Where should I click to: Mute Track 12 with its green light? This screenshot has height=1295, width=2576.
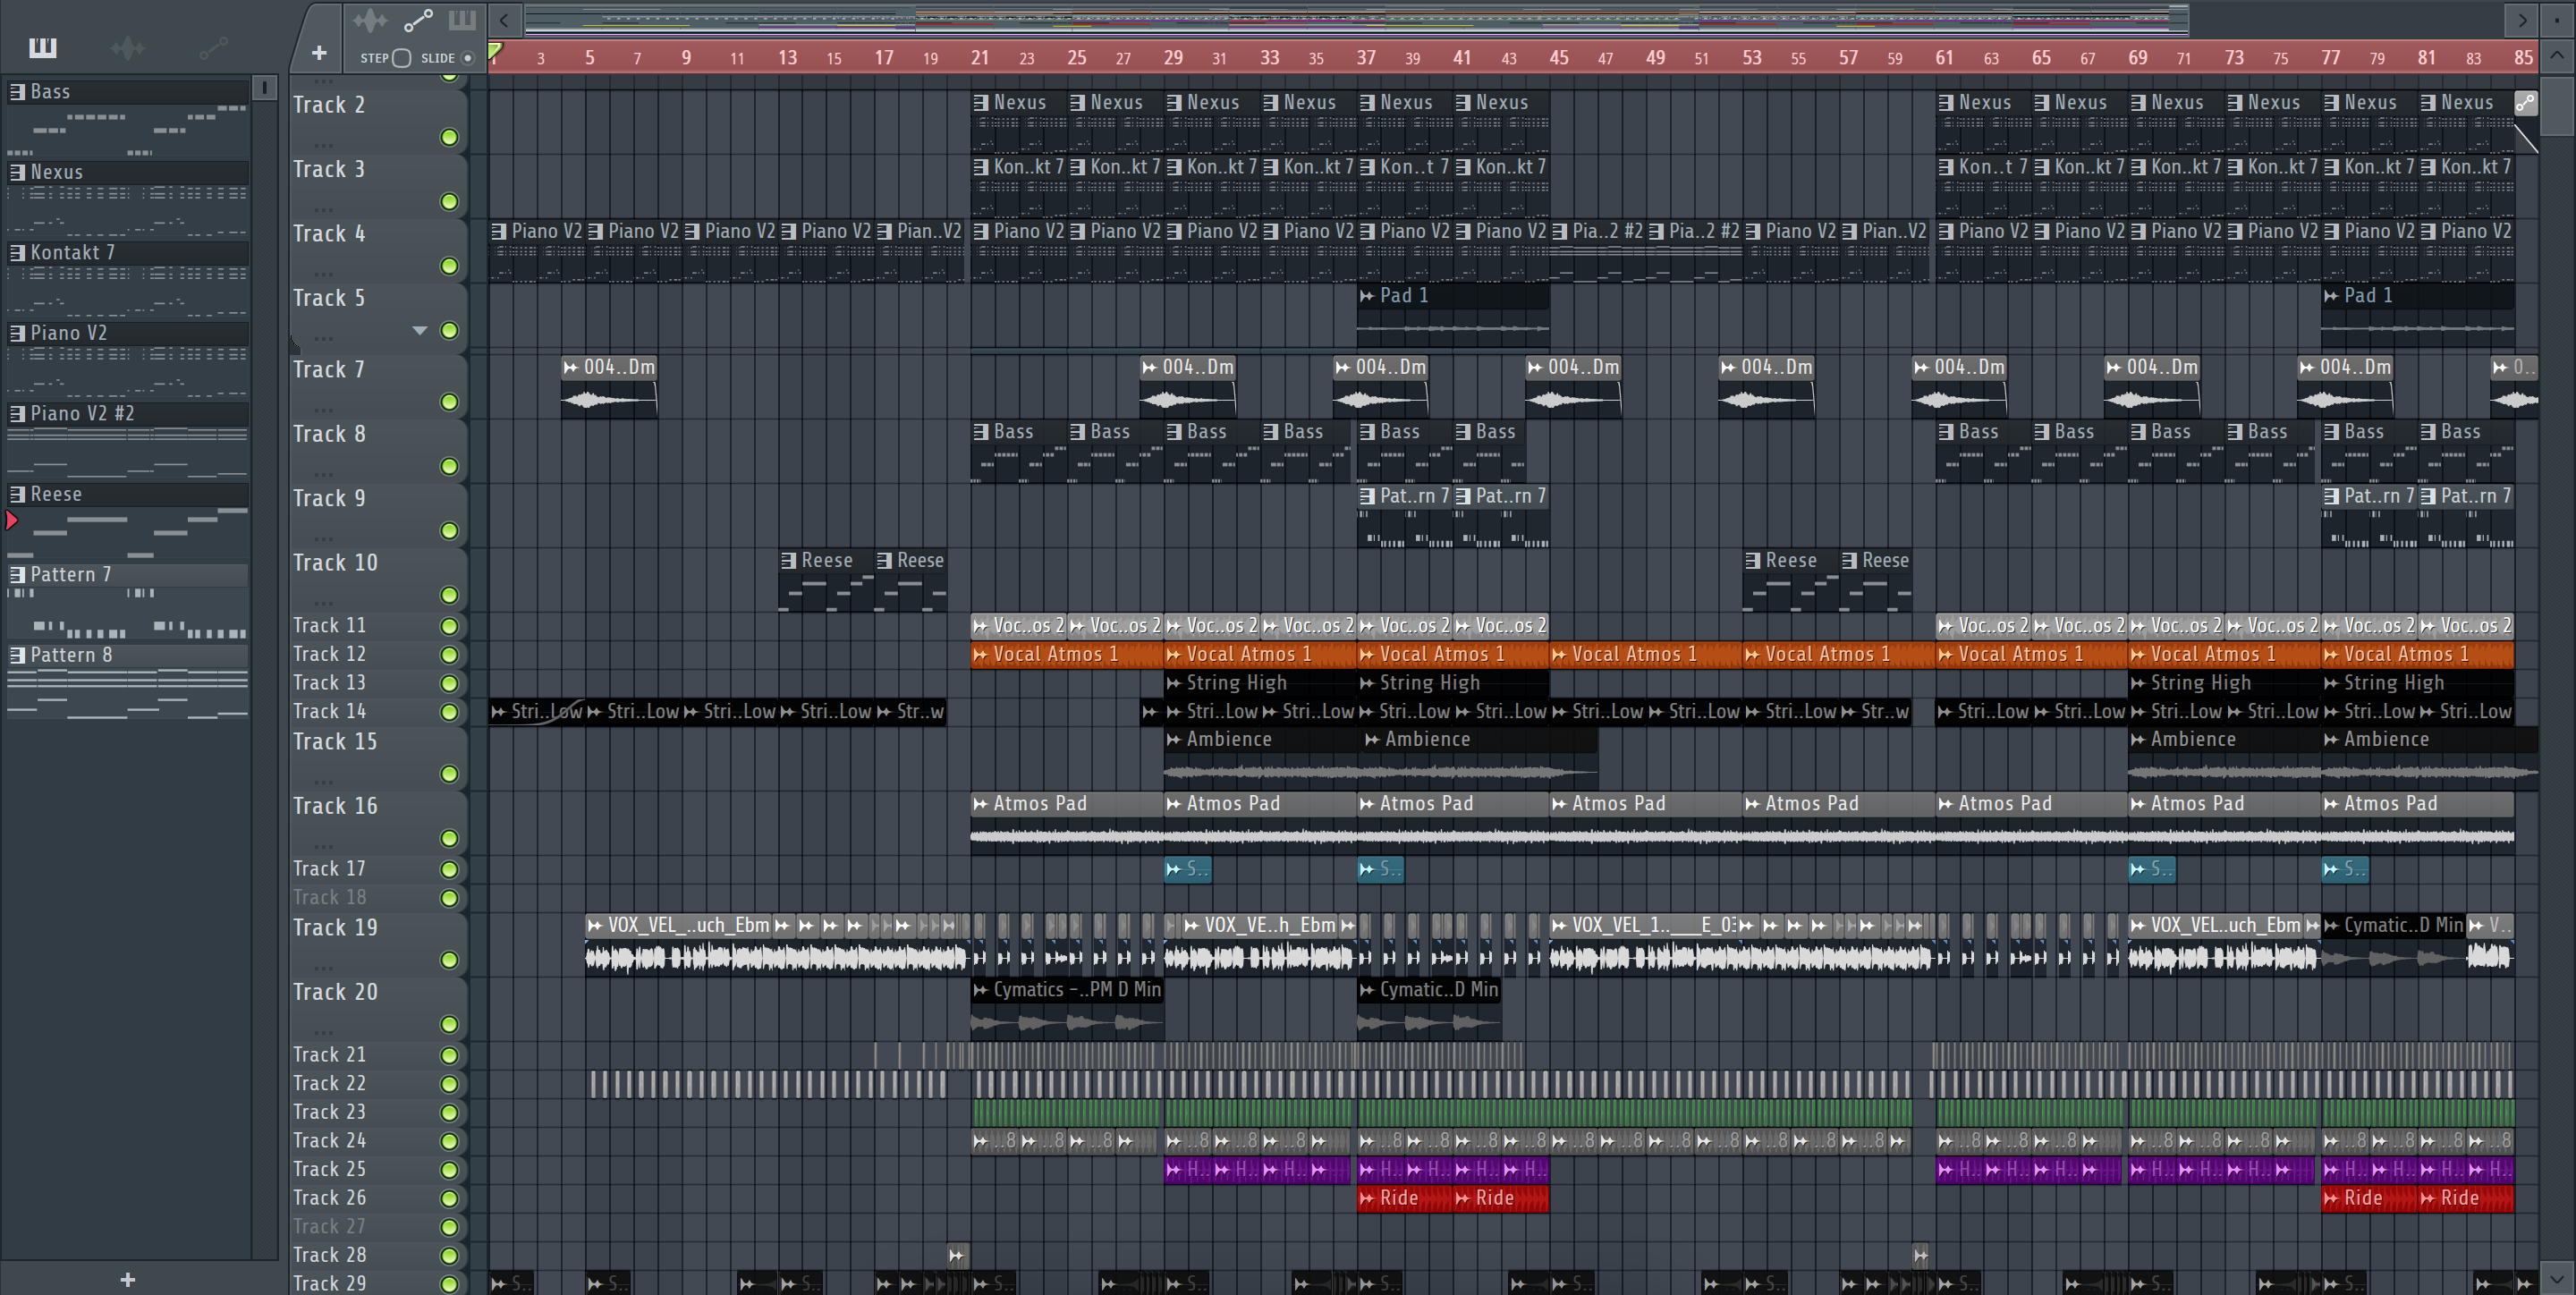tap(449, 655)
